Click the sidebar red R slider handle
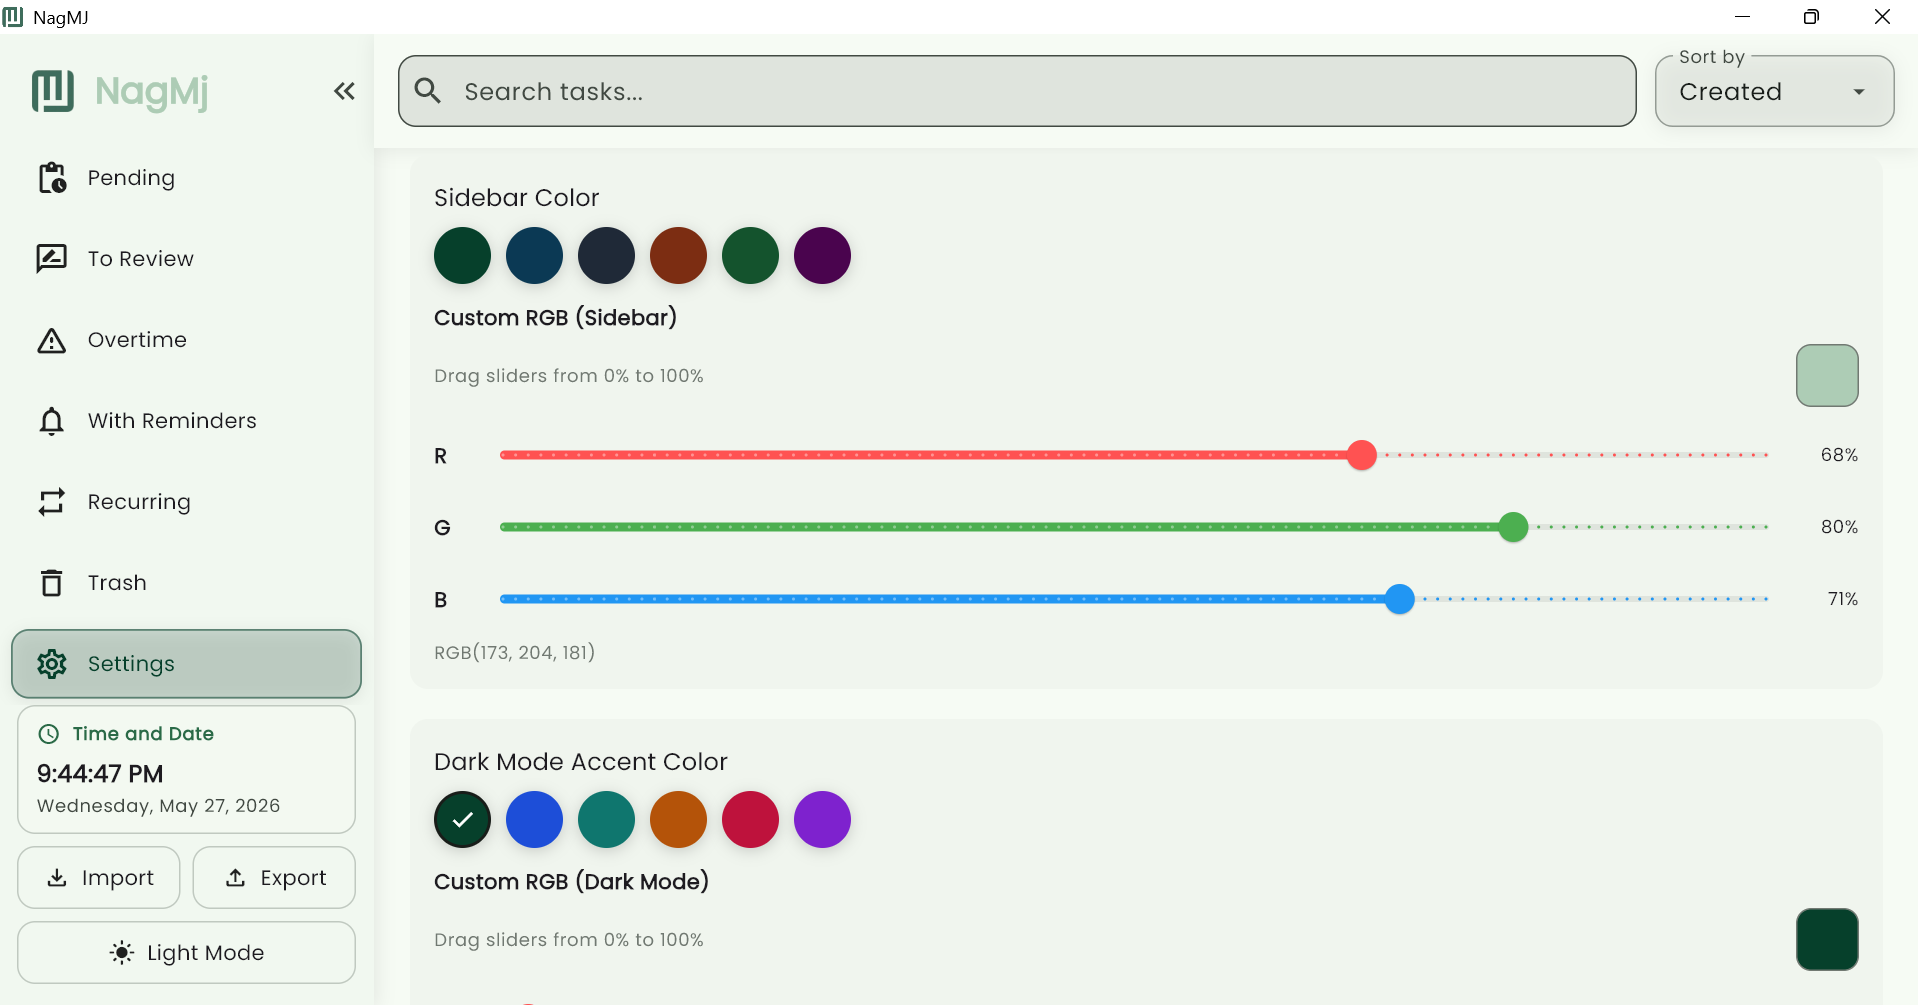The width and height of the screenshot is (1918, 1005). click(x=1362, y=455)
